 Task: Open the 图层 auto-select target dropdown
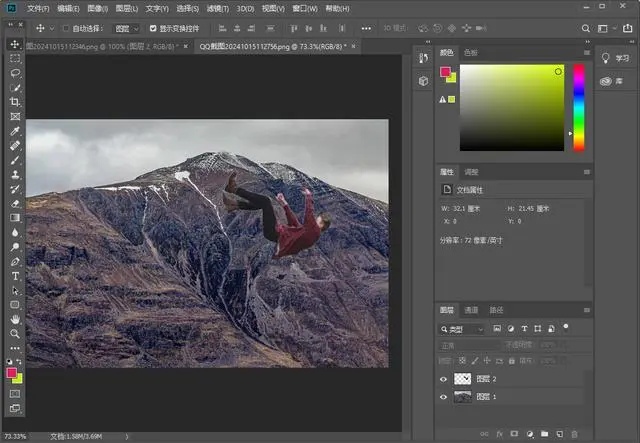tap(126, 29)
